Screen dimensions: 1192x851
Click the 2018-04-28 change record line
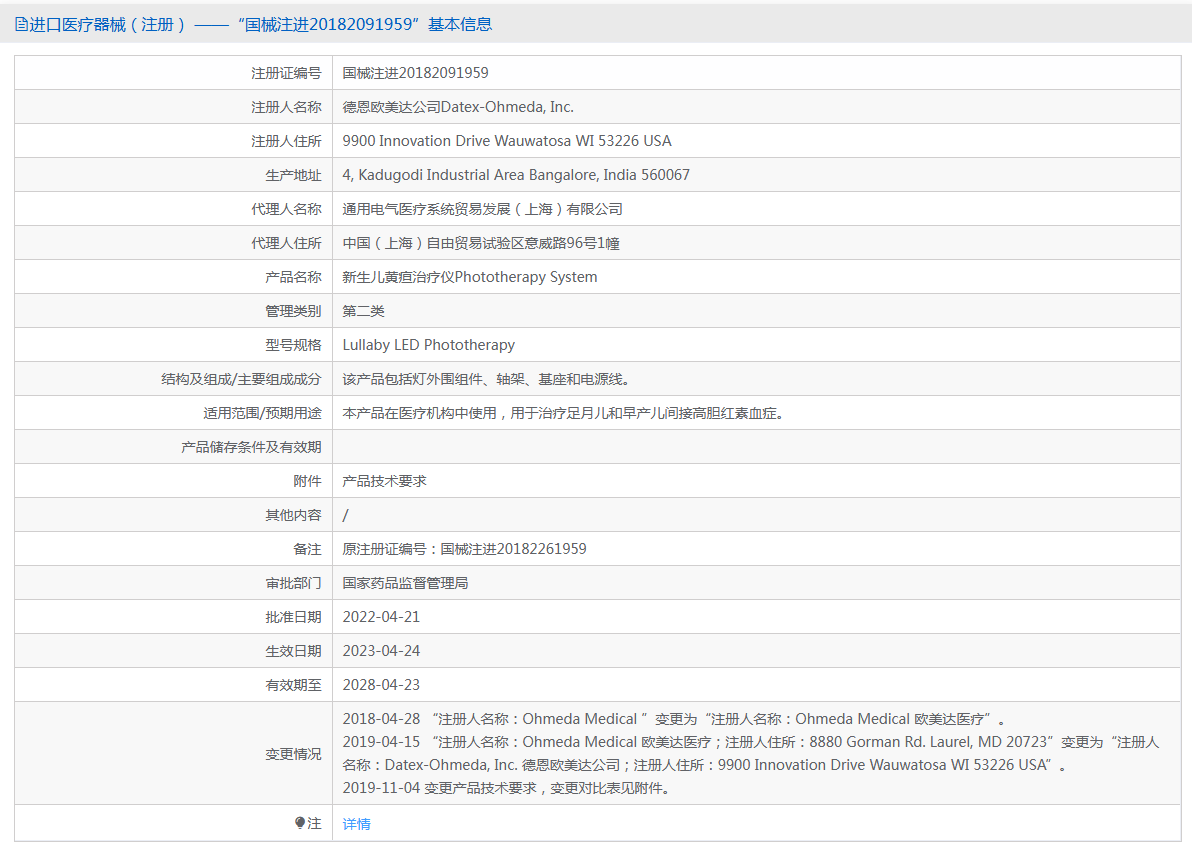tap(674, 719)
